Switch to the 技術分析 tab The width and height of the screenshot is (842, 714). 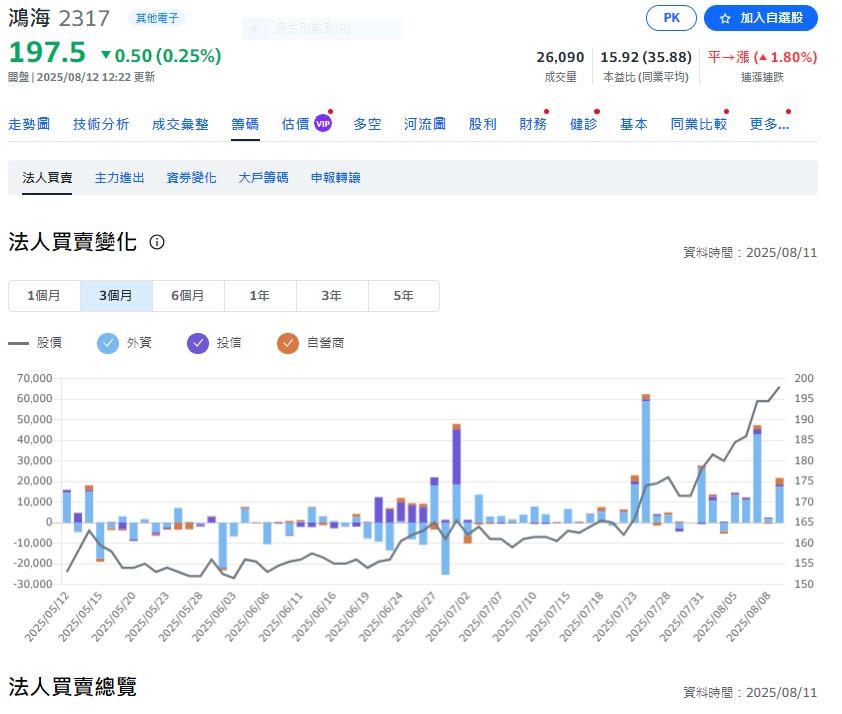(x=101, y=123)
